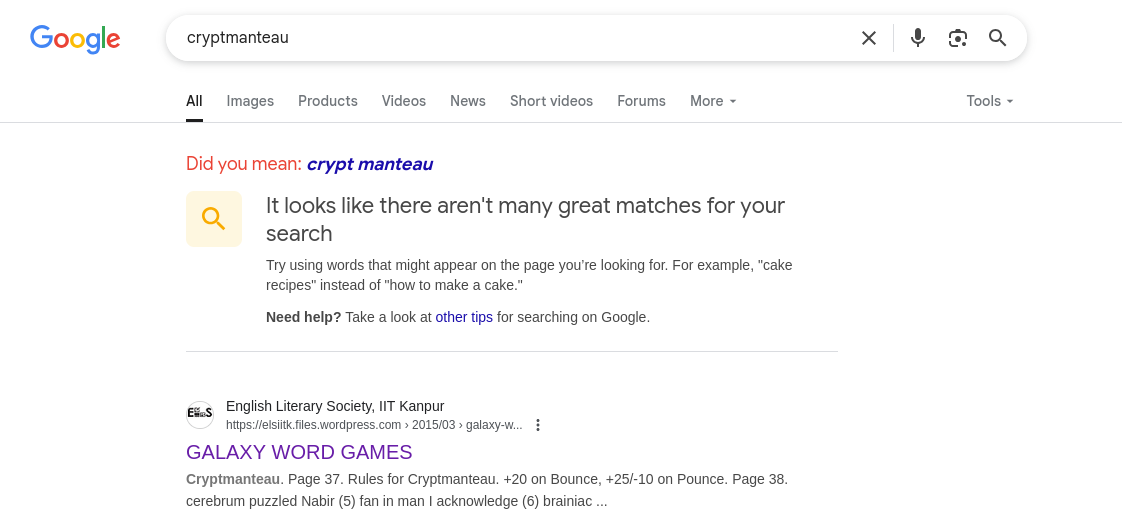Open three-dot menu for IIT Kanpur result
The height and width of the screenshot is (532, 1122).
(x=538, y=425)
